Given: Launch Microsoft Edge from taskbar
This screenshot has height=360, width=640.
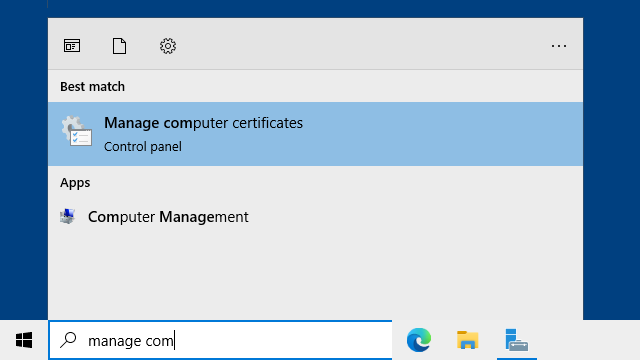Looking at the screenshot, I should [419, 340].
